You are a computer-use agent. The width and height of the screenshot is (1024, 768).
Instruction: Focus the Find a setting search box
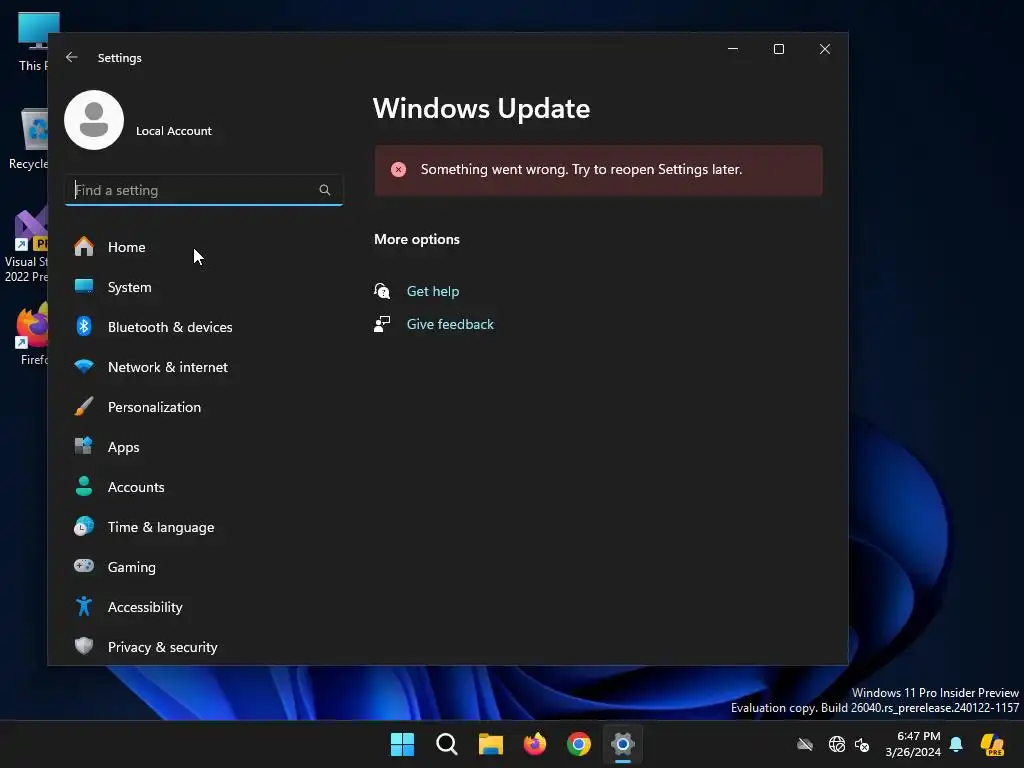(x=204, y=190)
